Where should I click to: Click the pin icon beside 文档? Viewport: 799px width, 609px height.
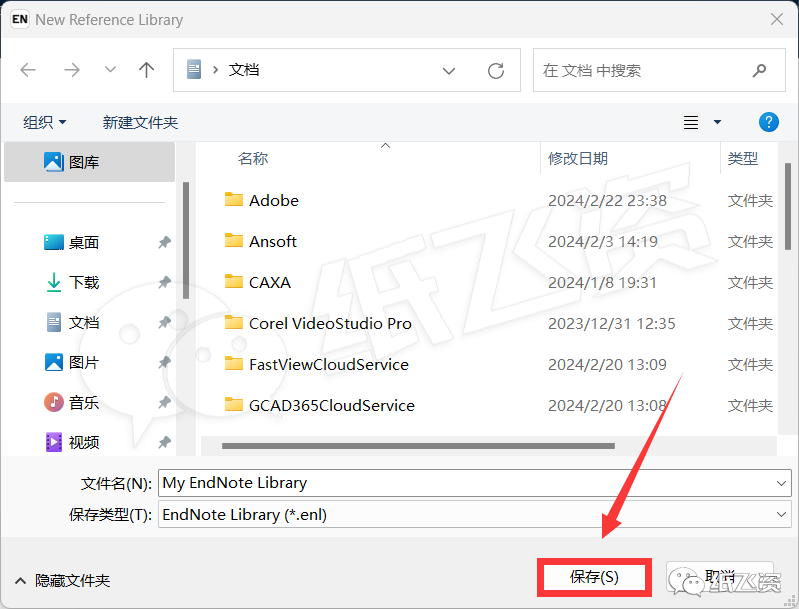164,323
